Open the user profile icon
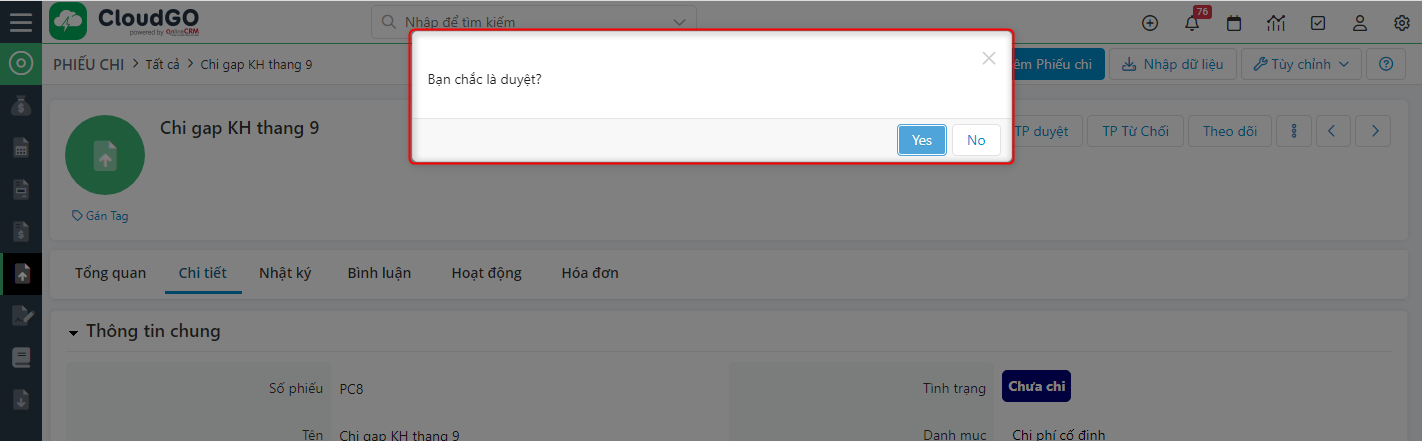The width and height of the screenshot is (1422, 441). coord(1360,23)
